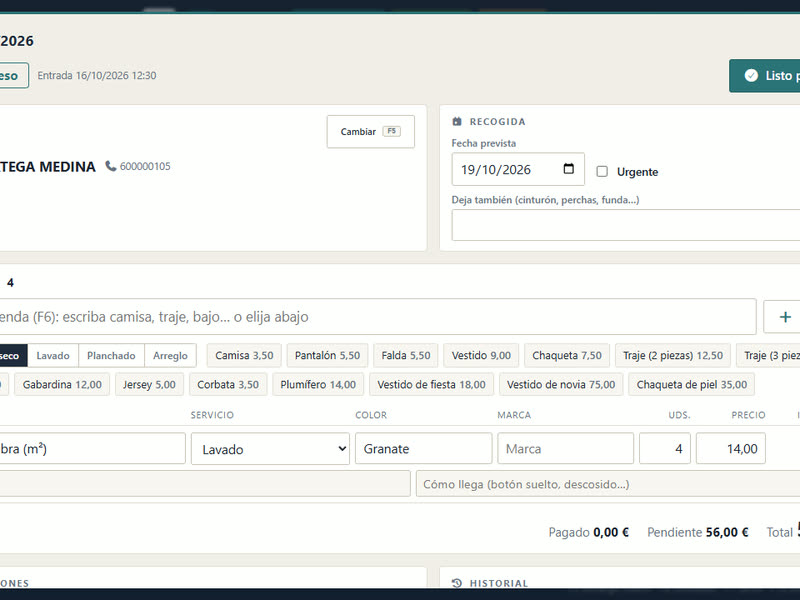Click the 'Pagado 0,00 €' amount
The height and width of the screenshot is (600, 800).
pos(589,532)
